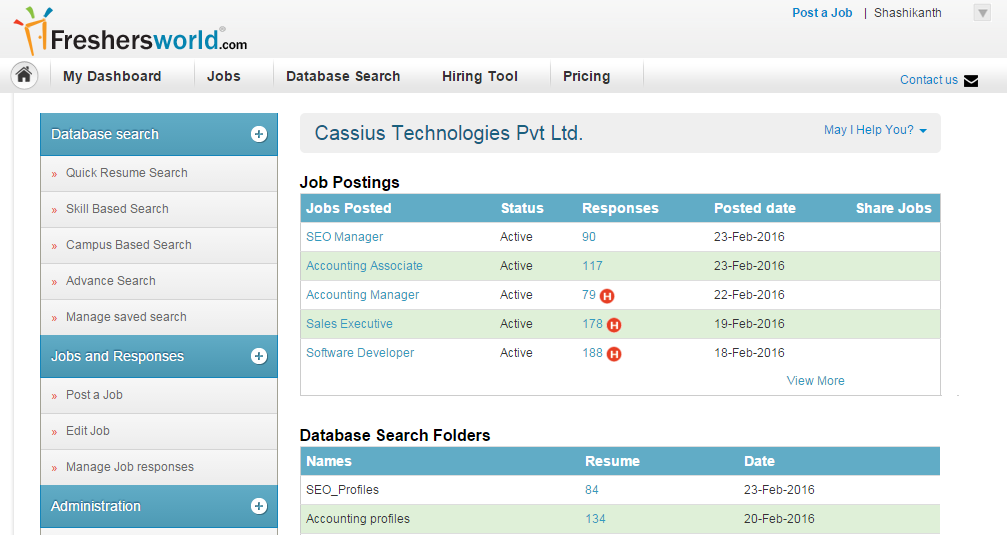Select Database Search in top navigation

click(x=343, y=76)
